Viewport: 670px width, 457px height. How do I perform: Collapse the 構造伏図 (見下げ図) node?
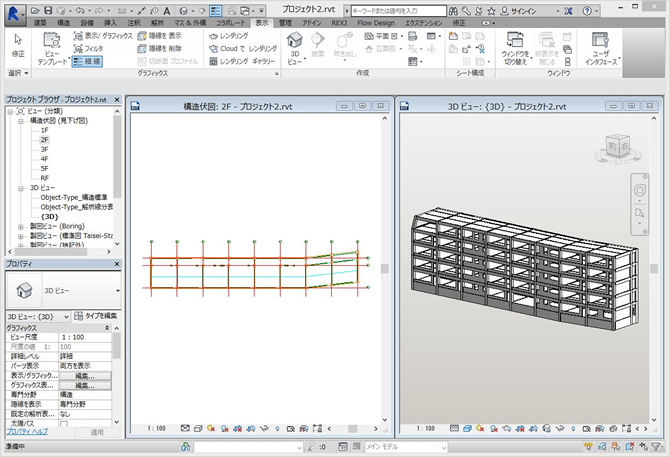coord(21,121)
